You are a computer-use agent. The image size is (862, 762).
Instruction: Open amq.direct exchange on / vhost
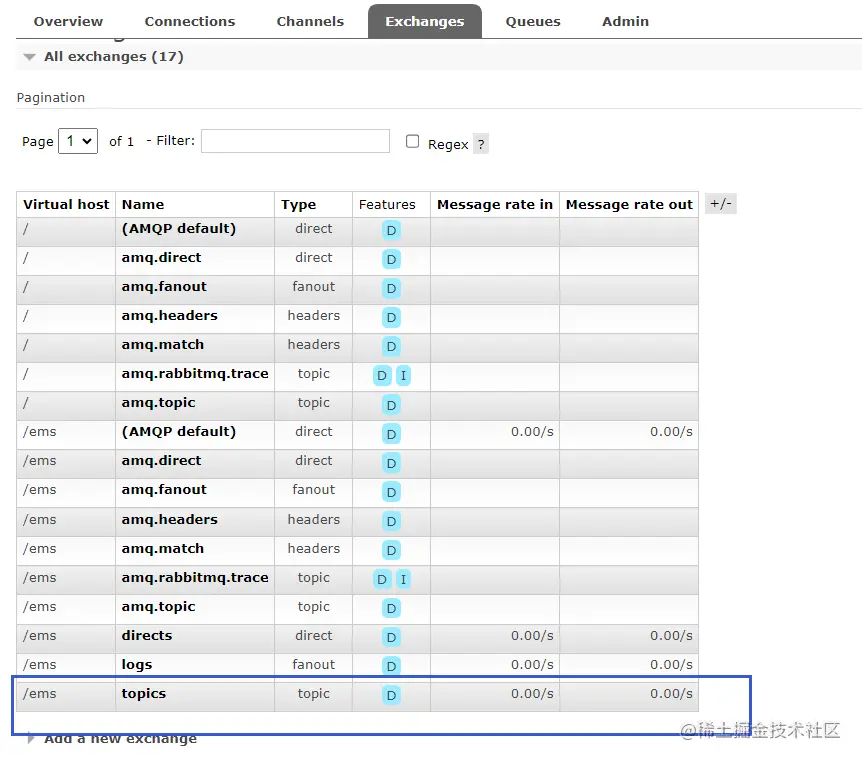pos(162,257)
